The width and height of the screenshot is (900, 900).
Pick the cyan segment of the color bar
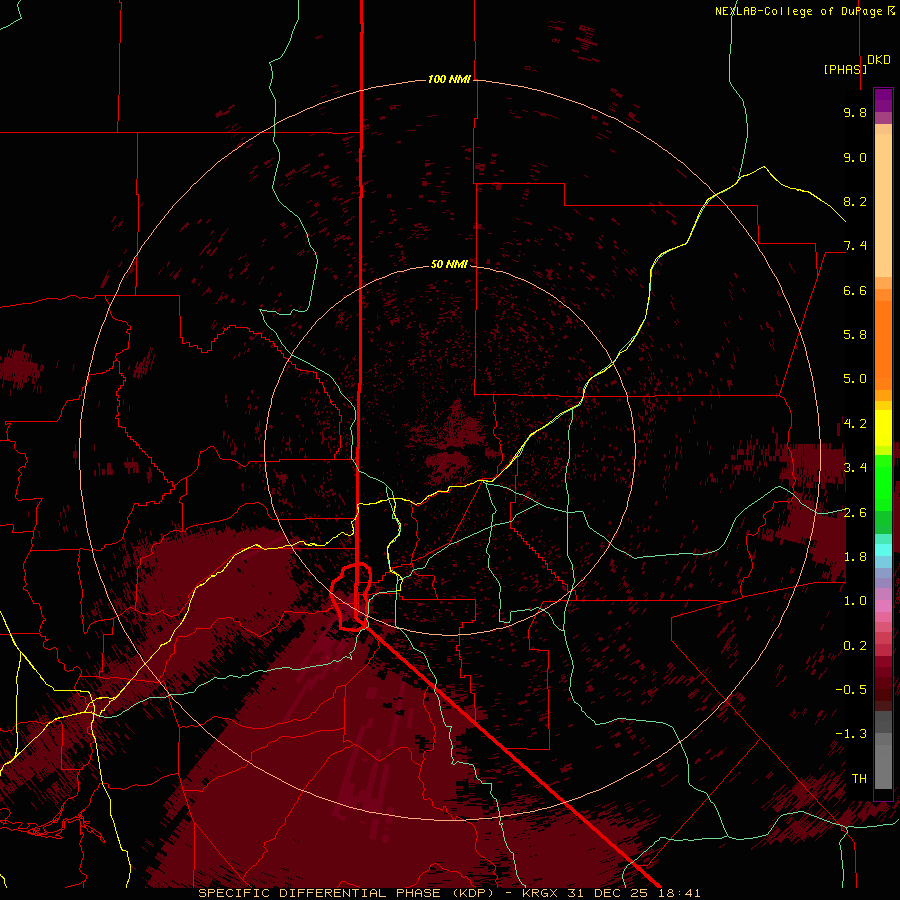pos(883,549)
